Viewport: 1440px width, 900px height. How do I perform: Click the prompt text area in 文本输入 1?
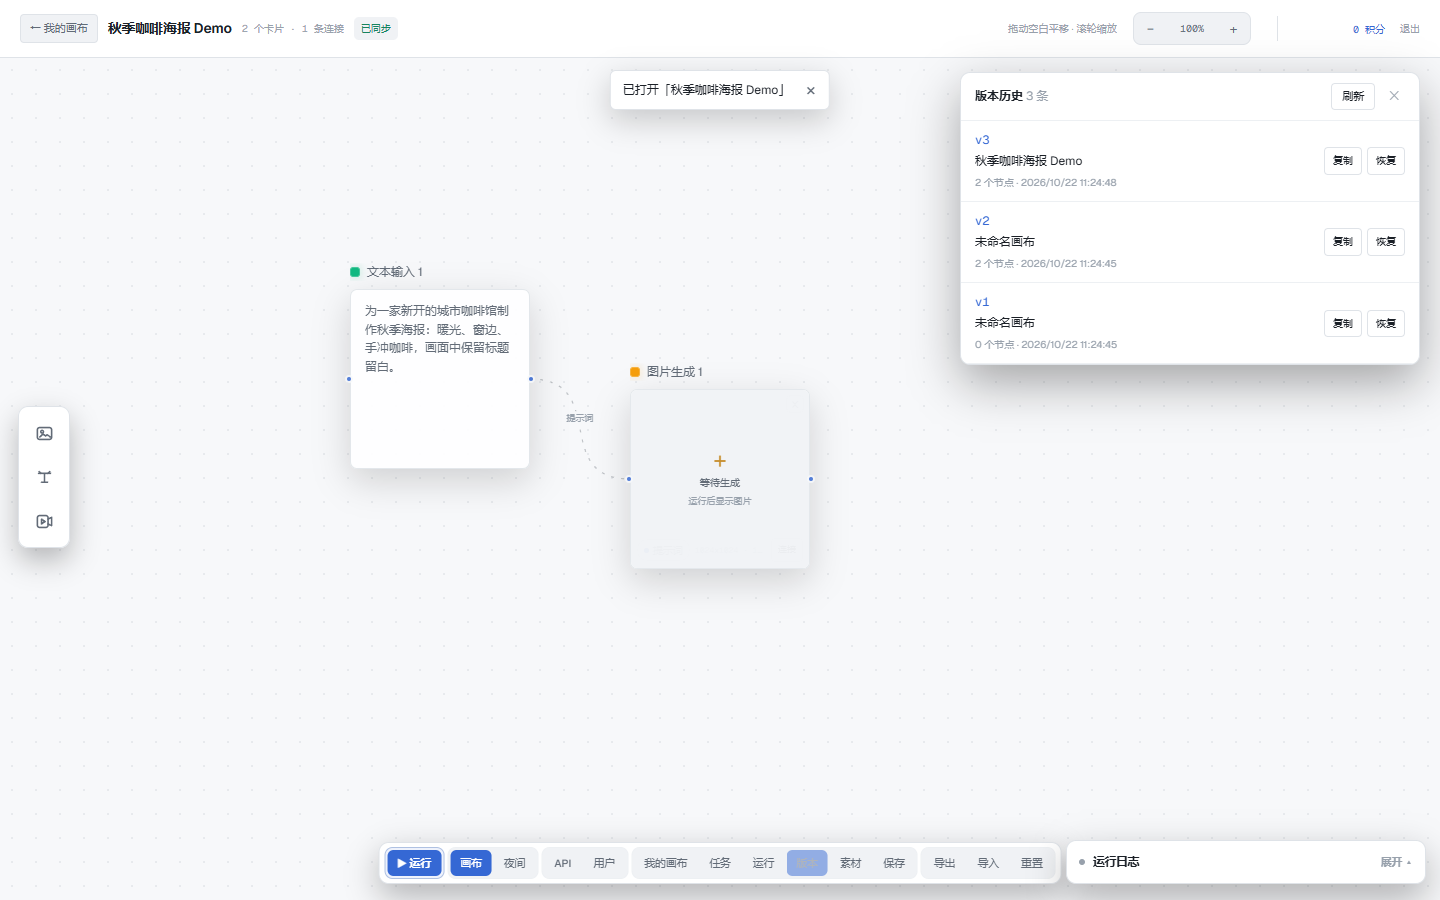tap(440, 379)
